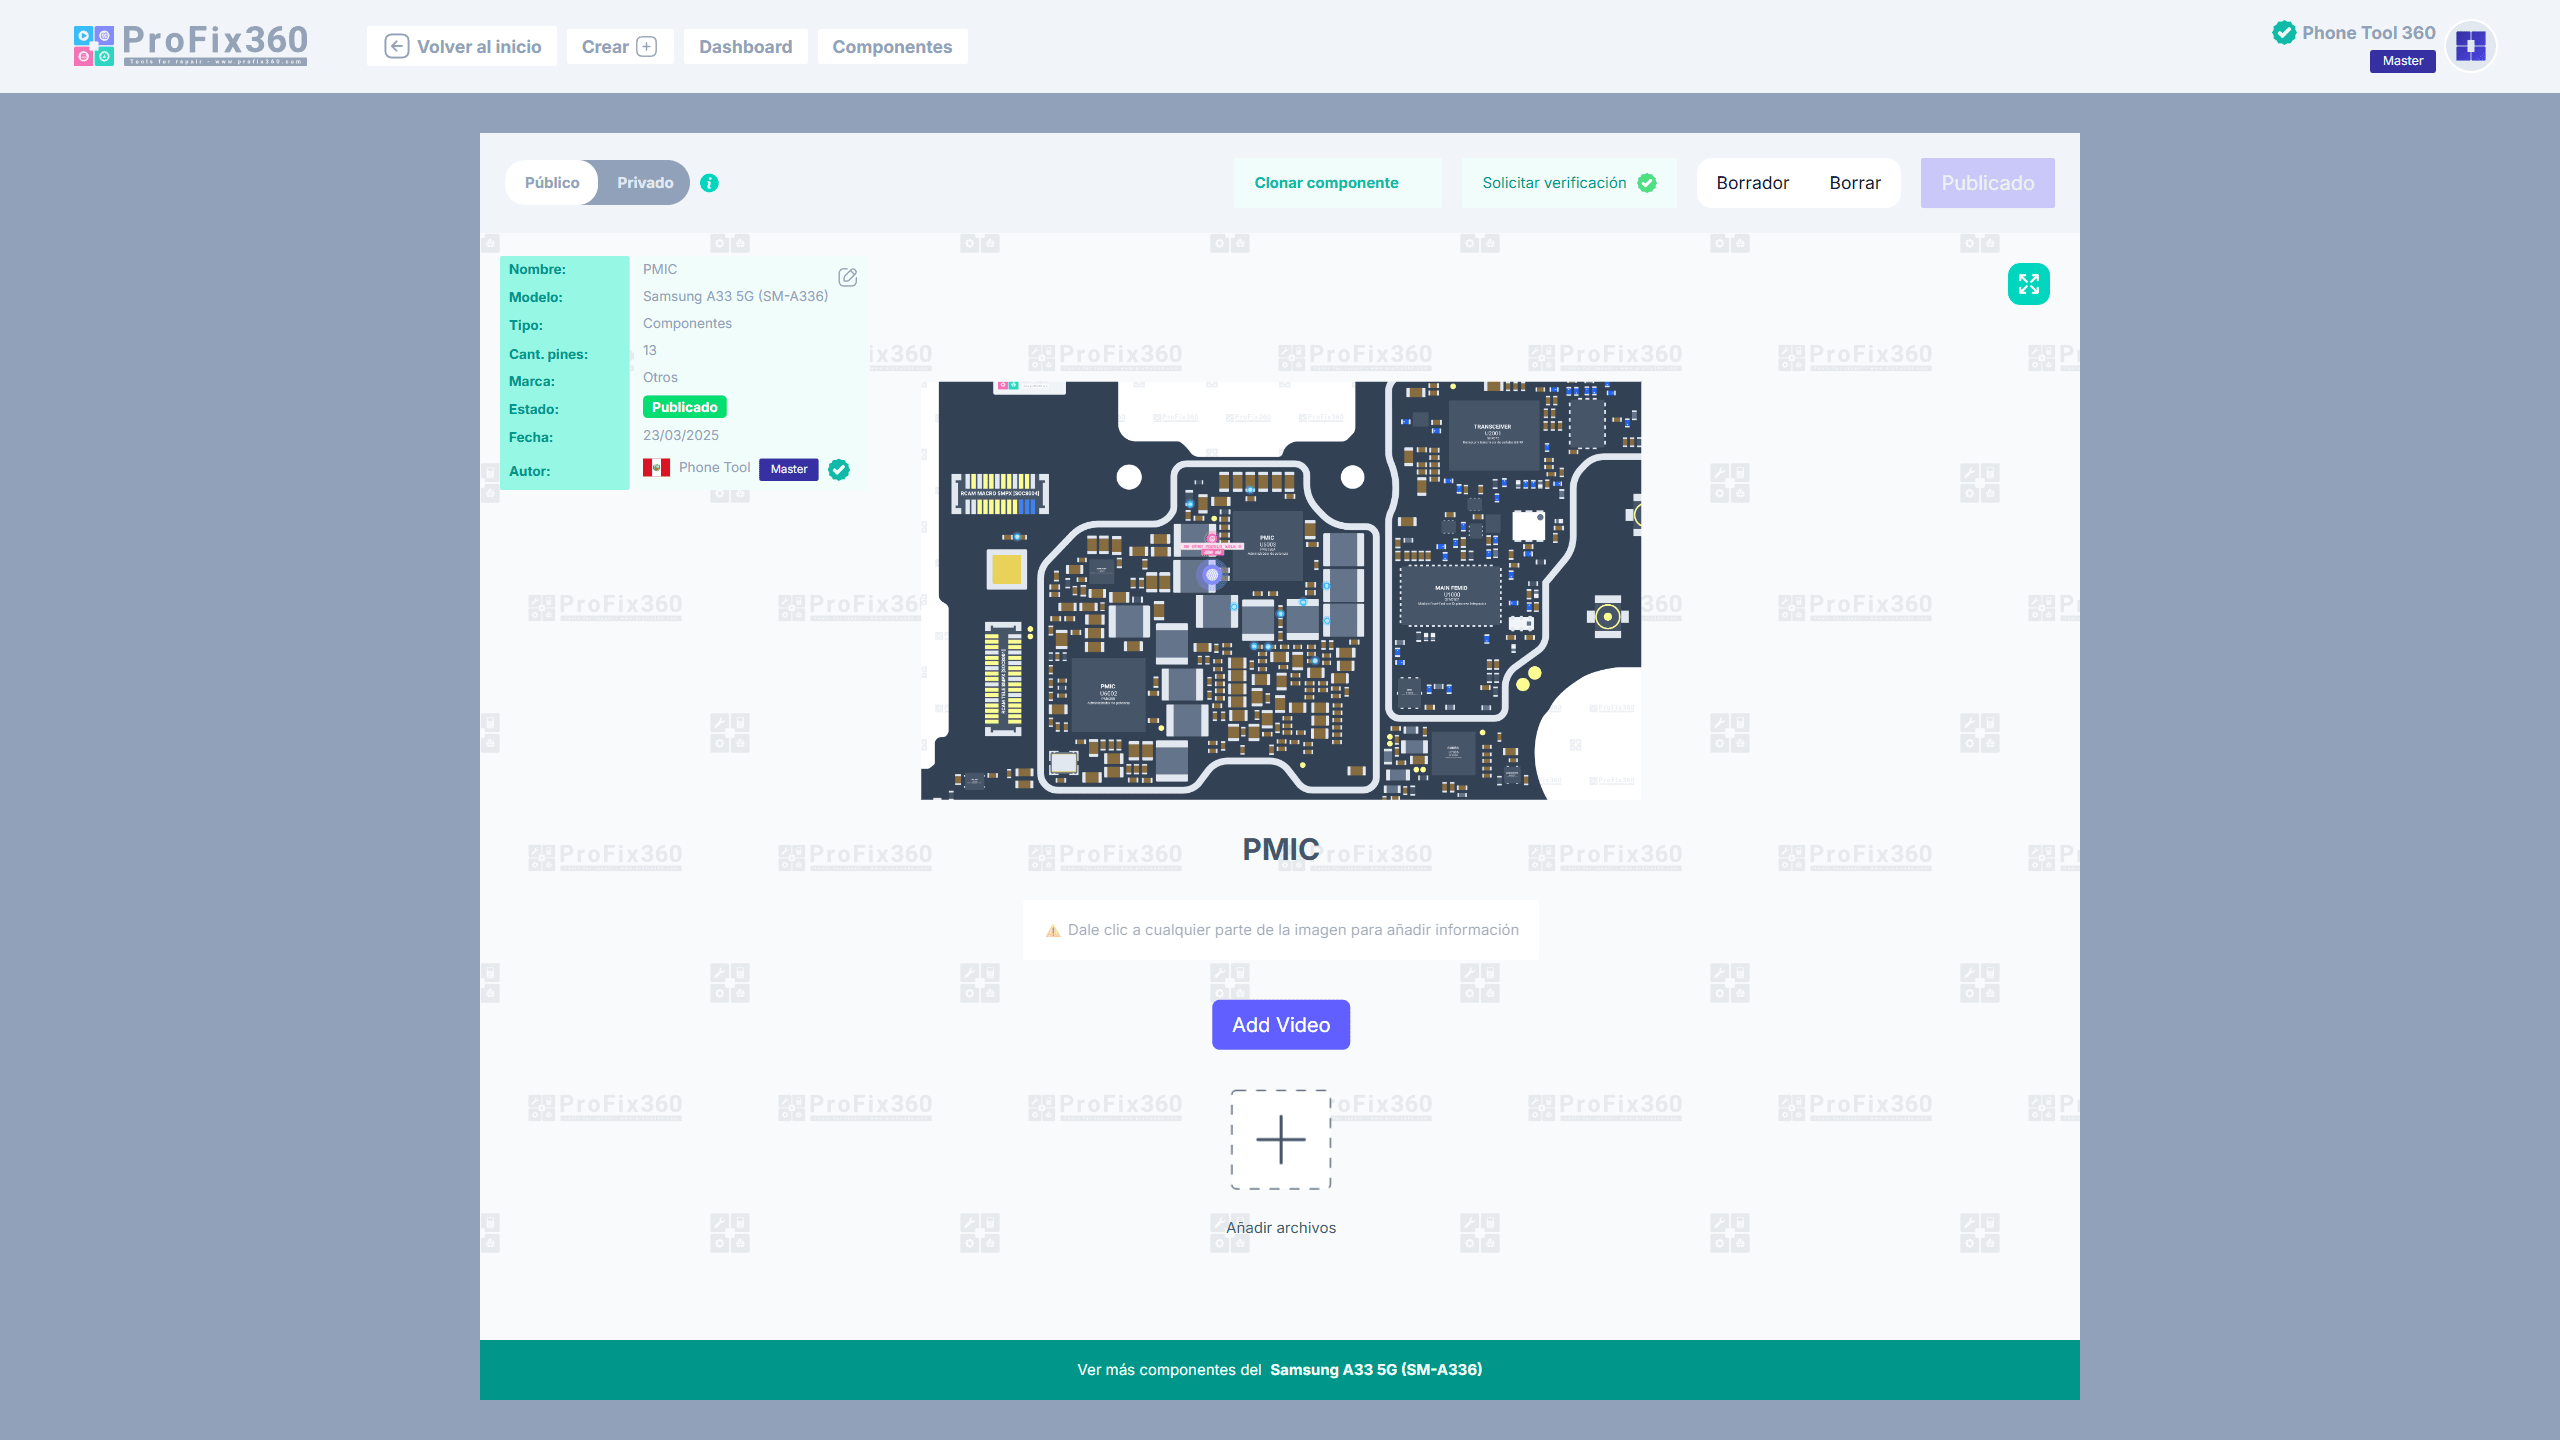Screen dimensions: 2560x1440
Task: Click the author verified badge icon
Action: tap(839, 469)
